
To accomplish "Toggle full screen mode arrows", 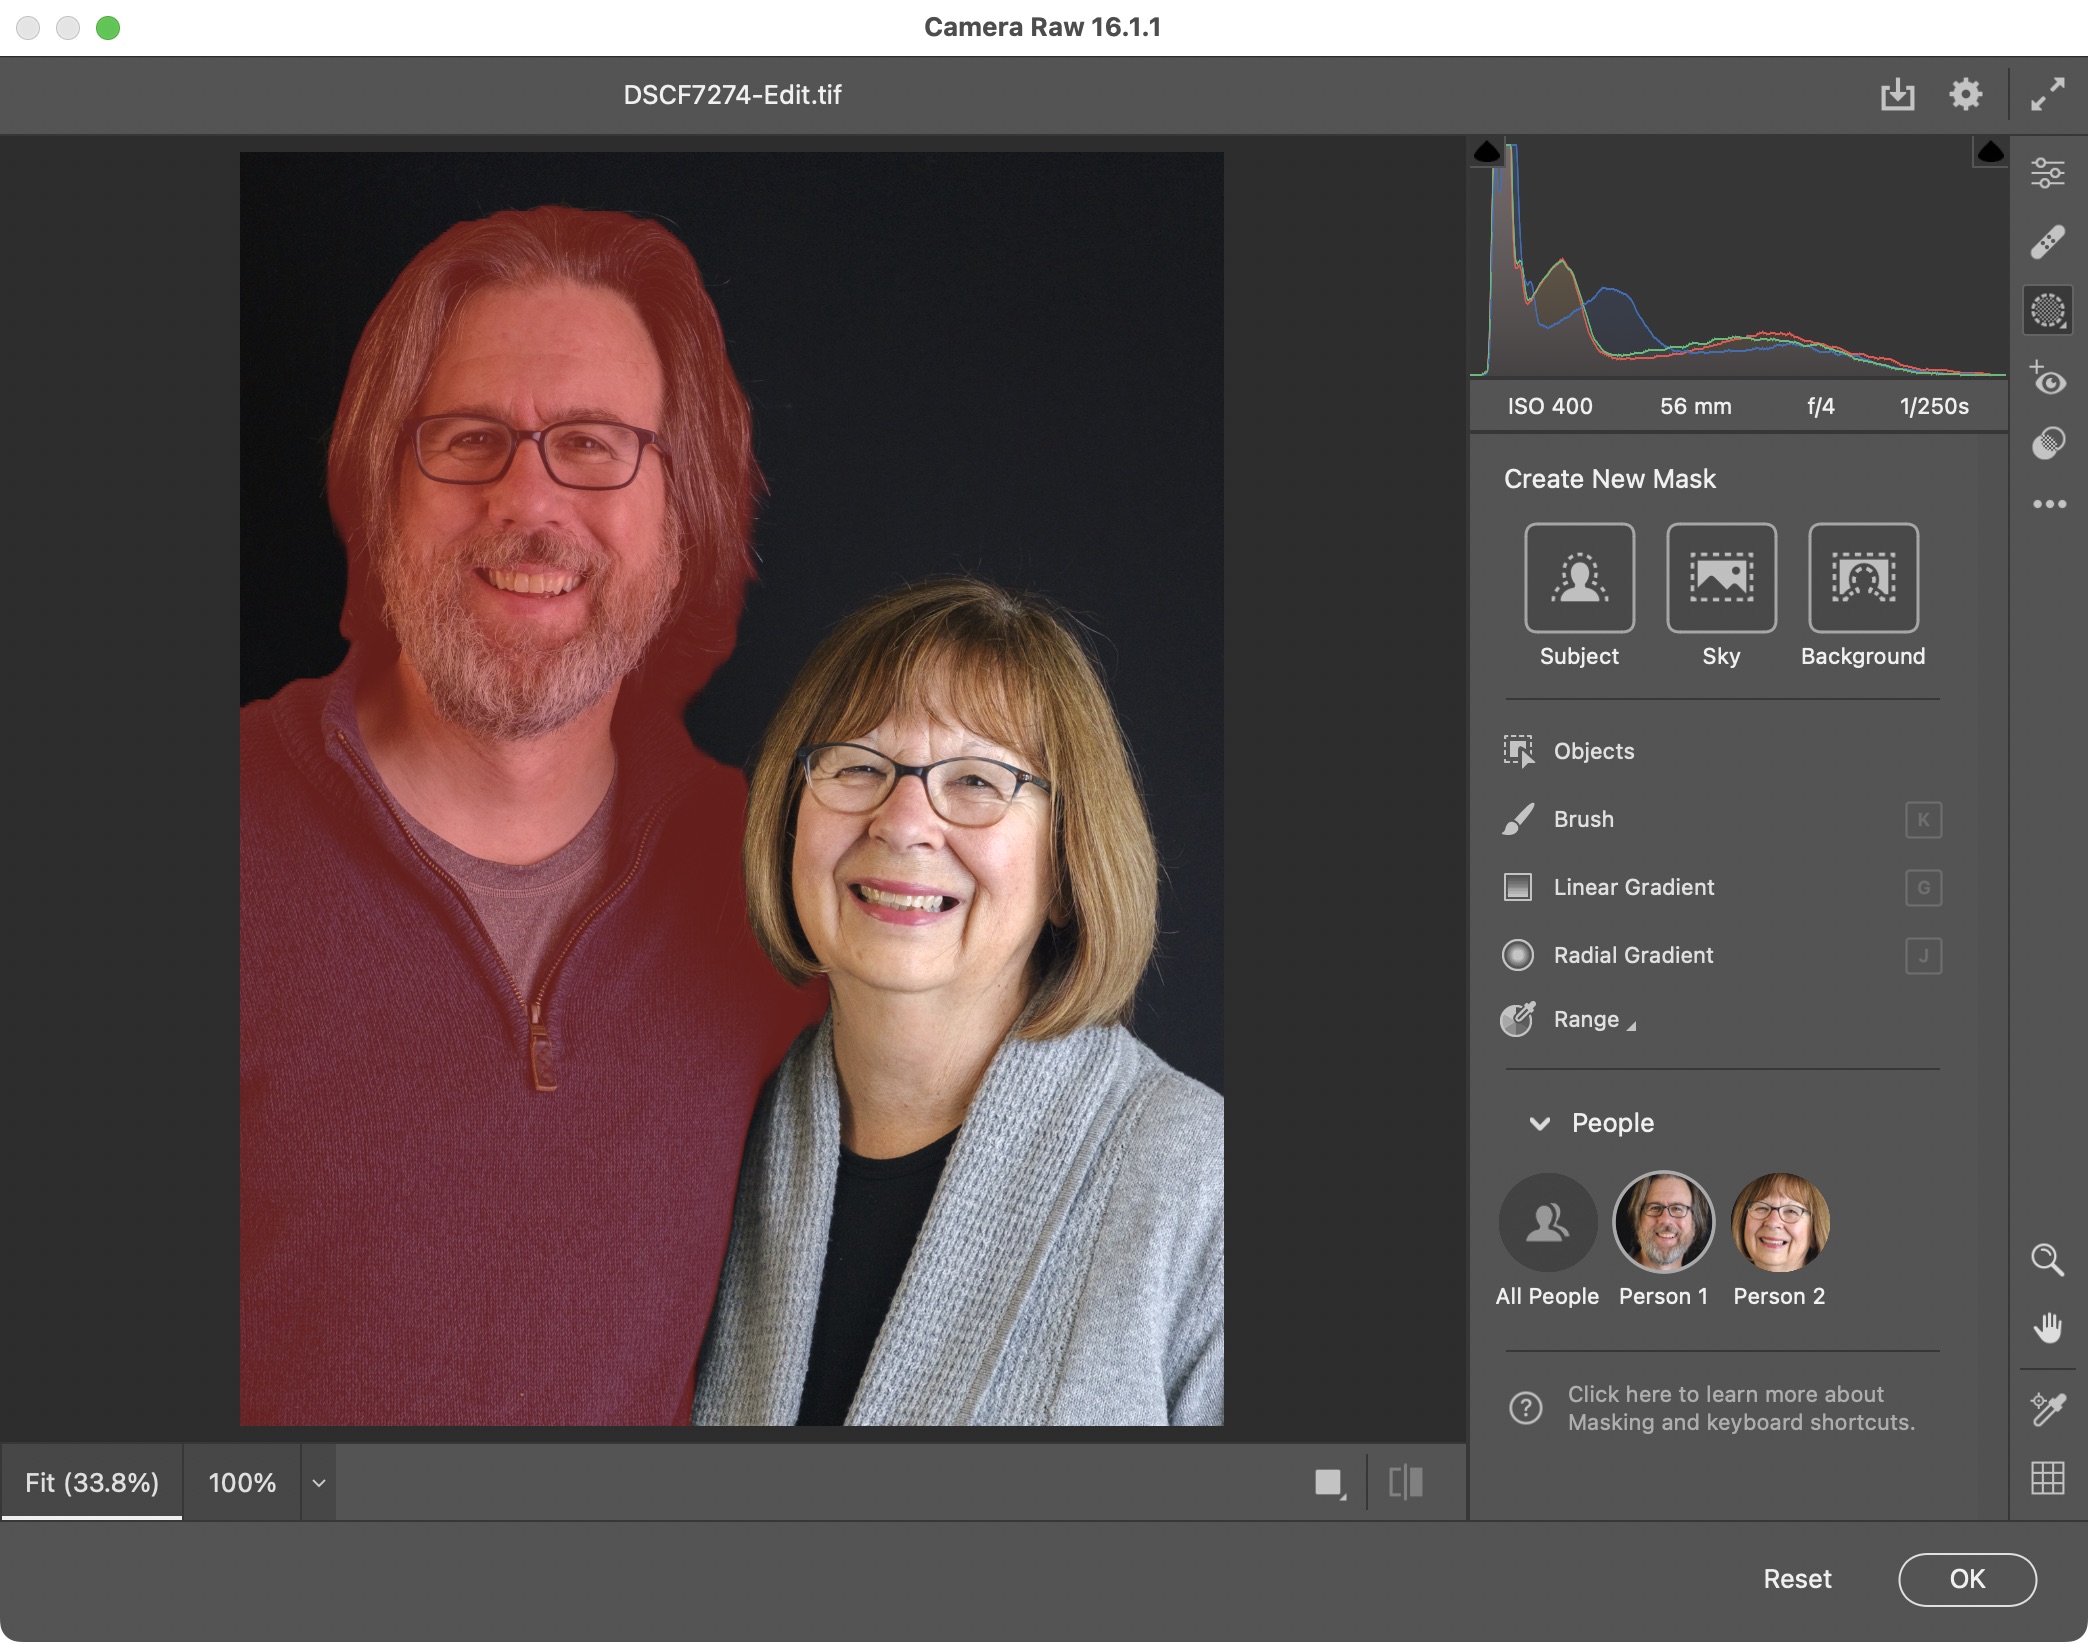I will 2047,94.
